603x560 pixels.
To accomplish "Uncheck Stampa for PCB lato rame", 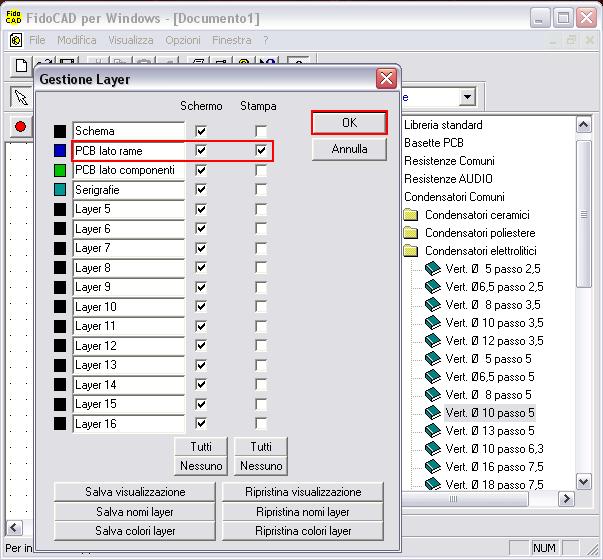I will [x=261, y=150].
